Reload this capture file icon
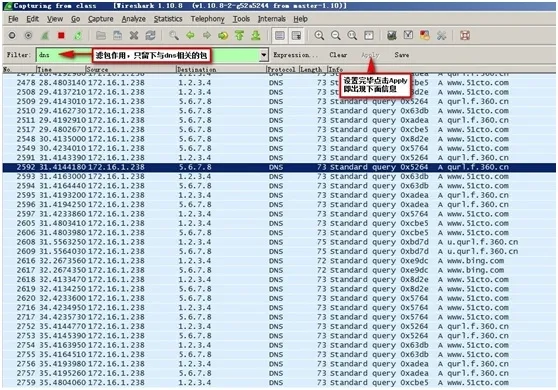558x390 pixels. (x=150, y=36)
